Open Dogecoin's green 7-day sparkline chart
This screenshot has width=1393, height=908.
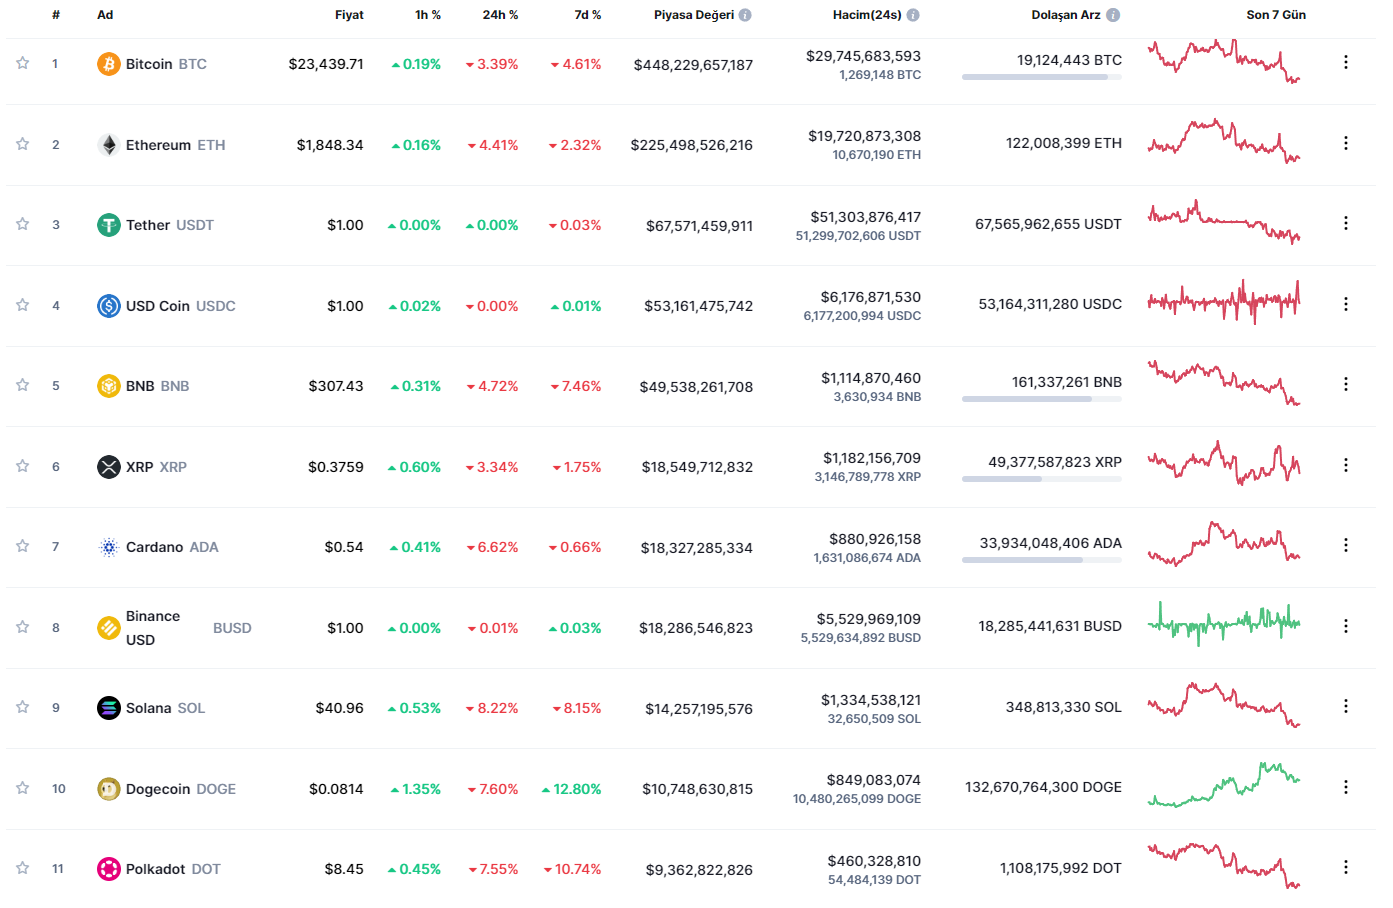click(1224, 785)
